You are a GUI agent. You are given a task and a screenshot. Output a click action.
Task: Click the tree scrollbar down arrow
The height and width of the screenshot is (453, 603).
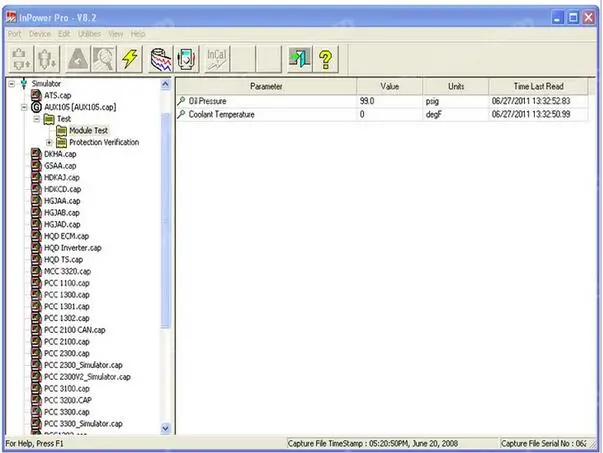pos(165,428)
